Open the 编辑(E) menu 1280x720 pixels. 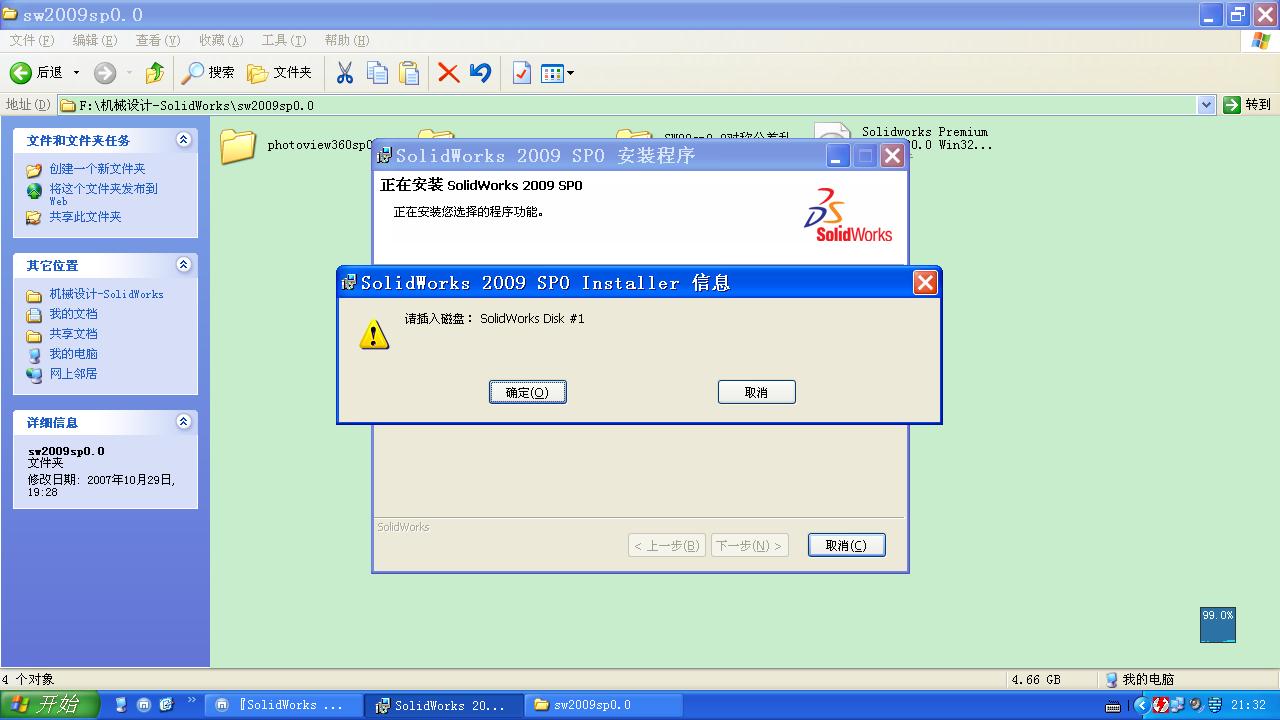tap(95, 40)
